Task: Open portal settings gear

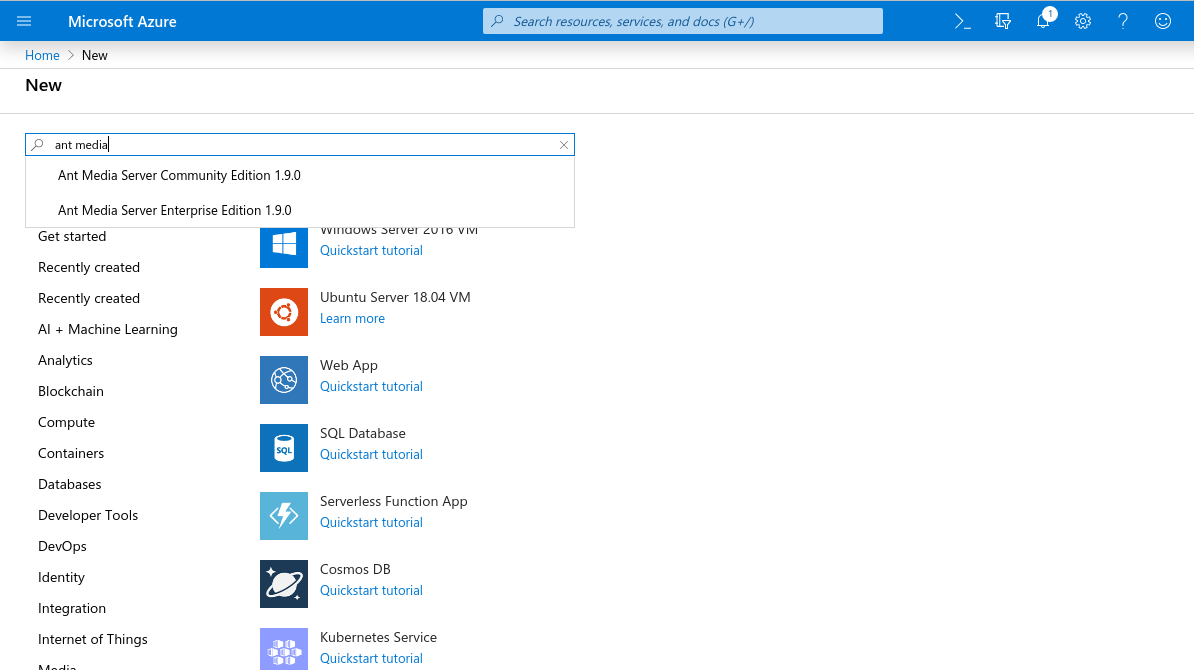Action: [x=1083, y=21]
